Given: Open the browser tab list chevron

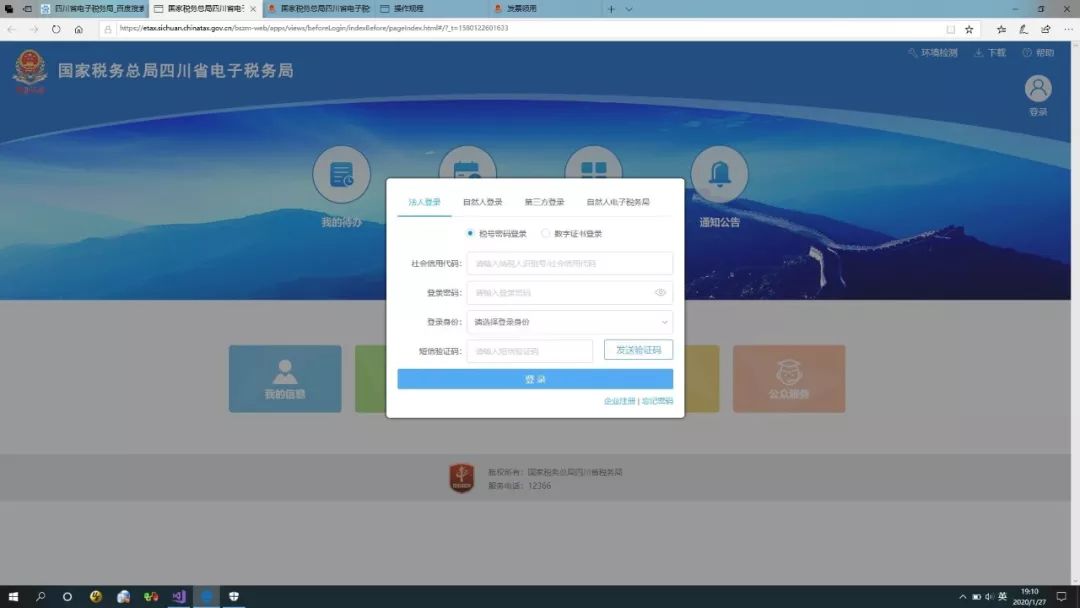Looking at the screenshot, I should (629, 9).
